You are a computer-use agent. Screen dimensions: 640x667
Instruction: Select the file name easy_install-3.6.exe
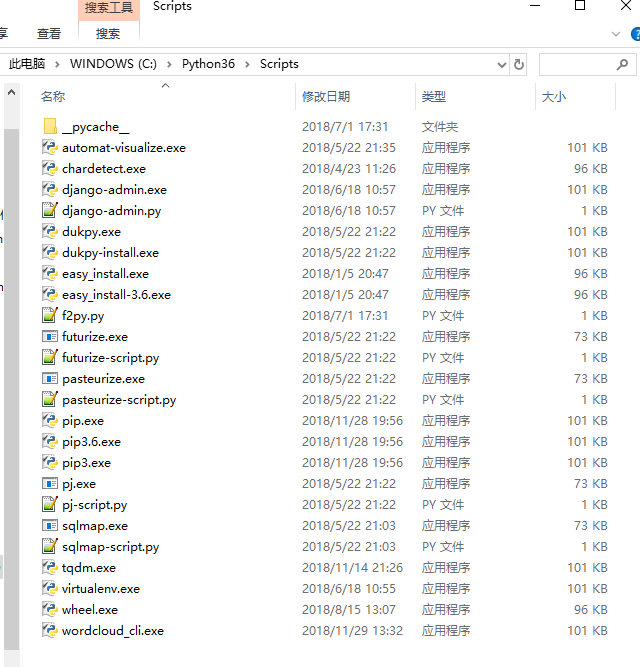pyautogui.click(x=117, y=295)
